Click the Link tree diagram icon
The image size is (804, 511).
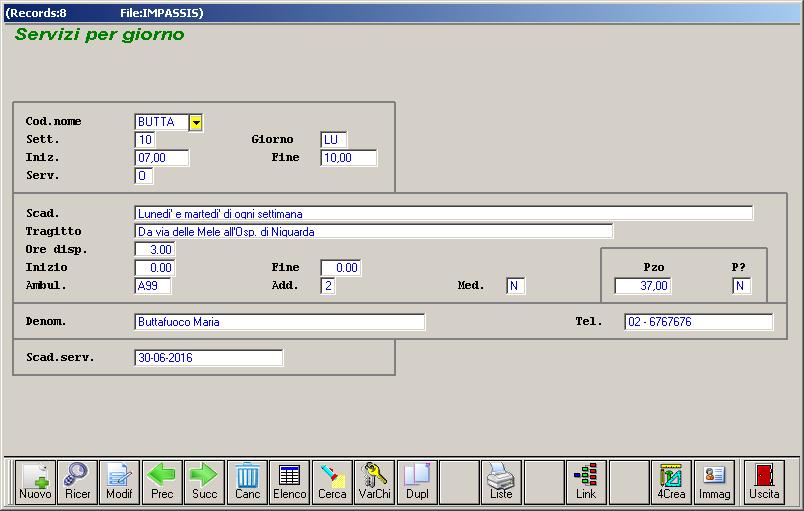pyautogui.click(x=586, y=482)
